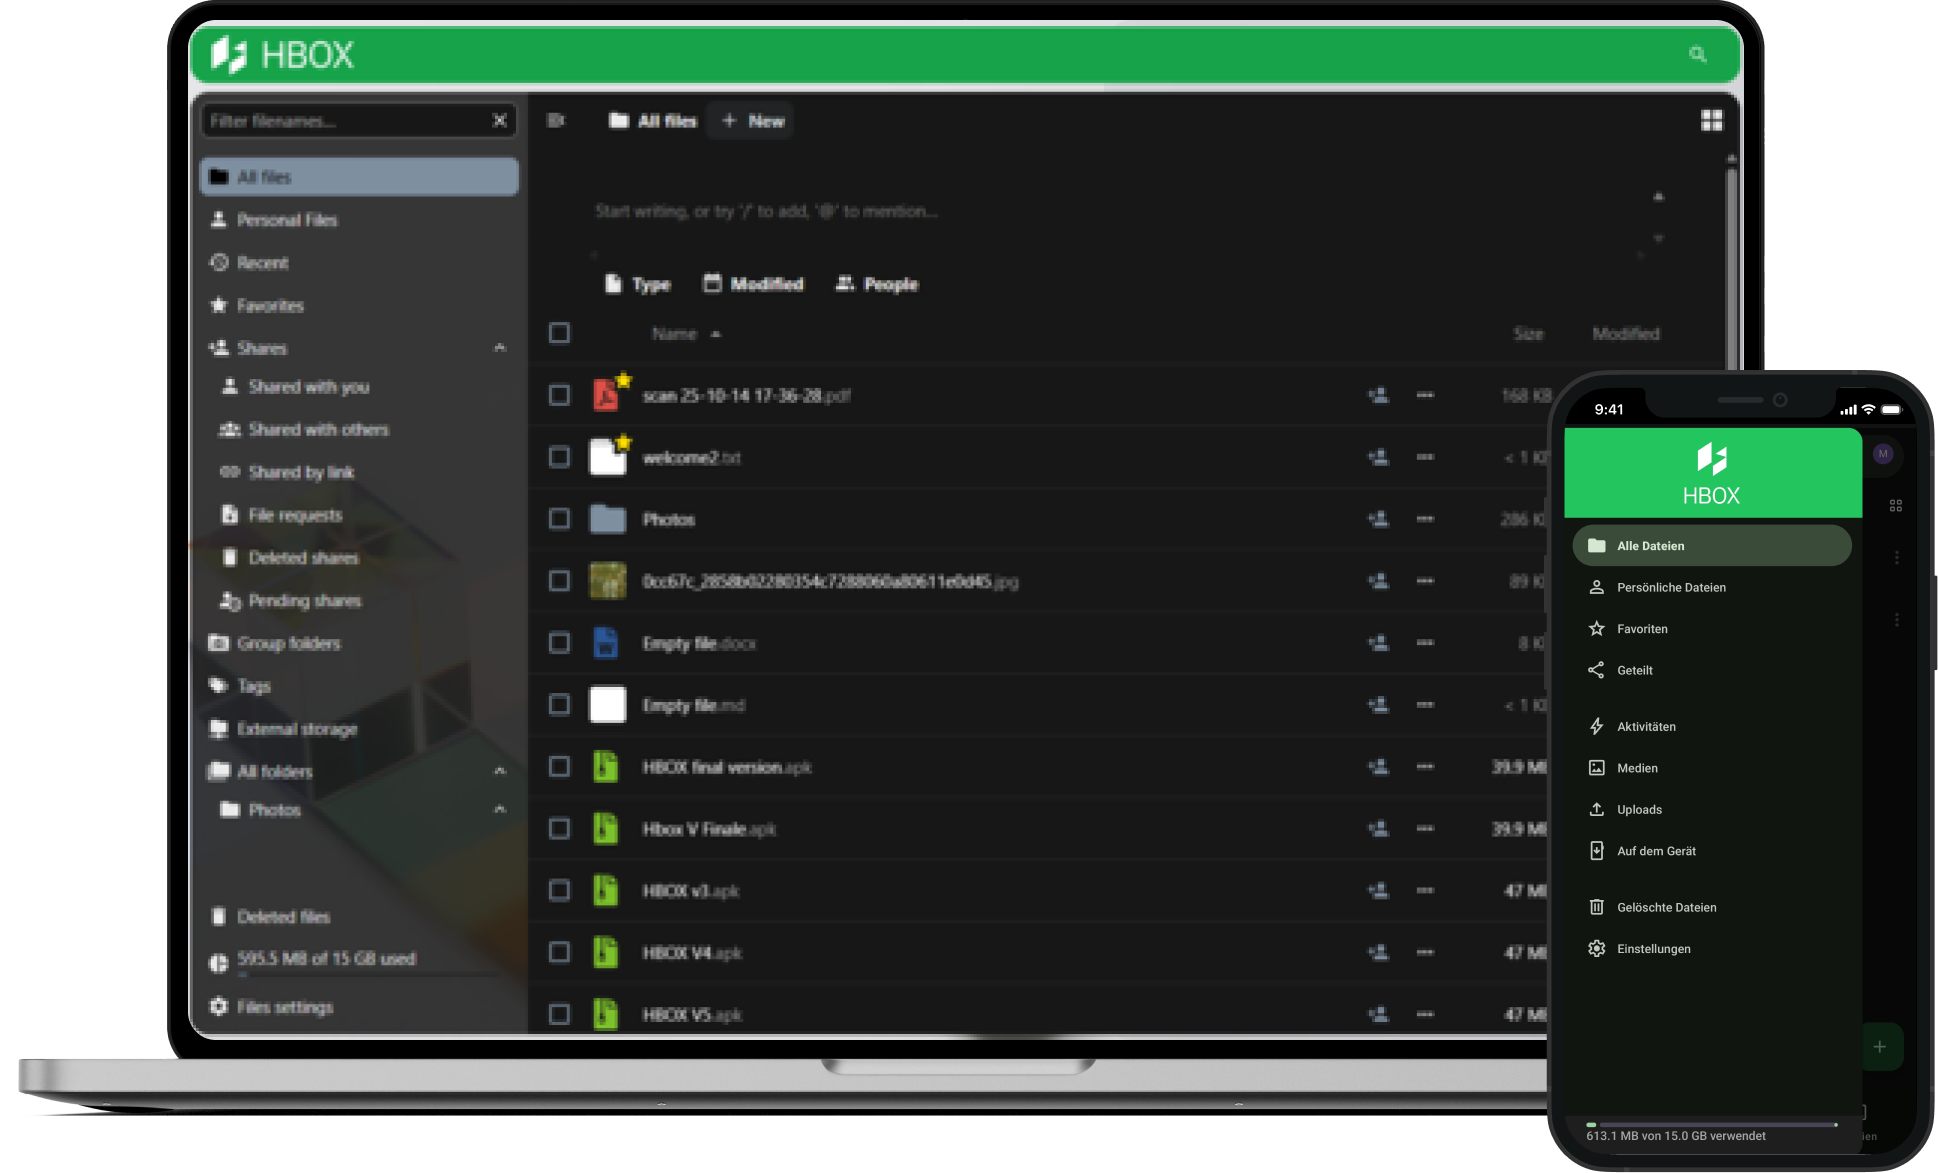Toggle the navigation sidebar icon
This screenshot has width=1938, height=1173.
tap(557, 121)
